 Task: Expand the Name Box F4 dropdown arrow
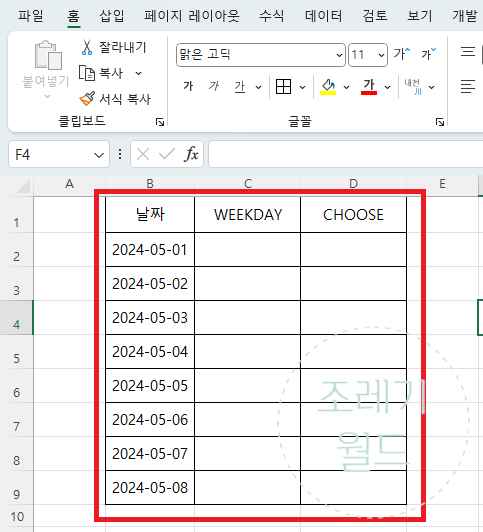pos(99,155)
